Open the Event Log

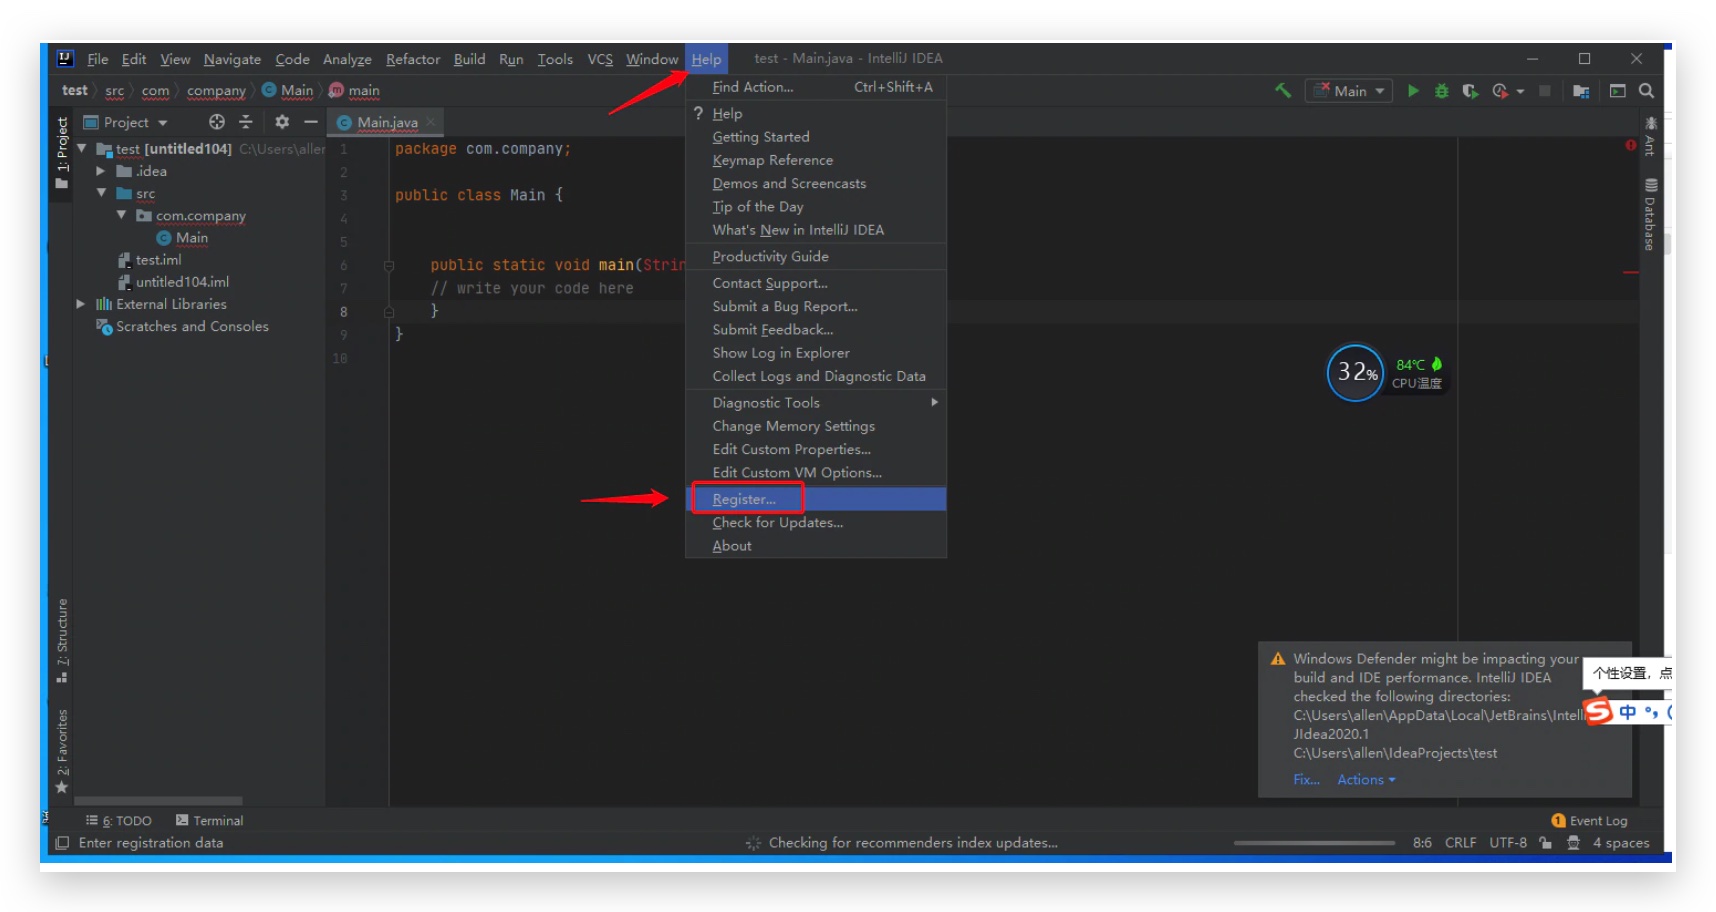point(1589,820)
